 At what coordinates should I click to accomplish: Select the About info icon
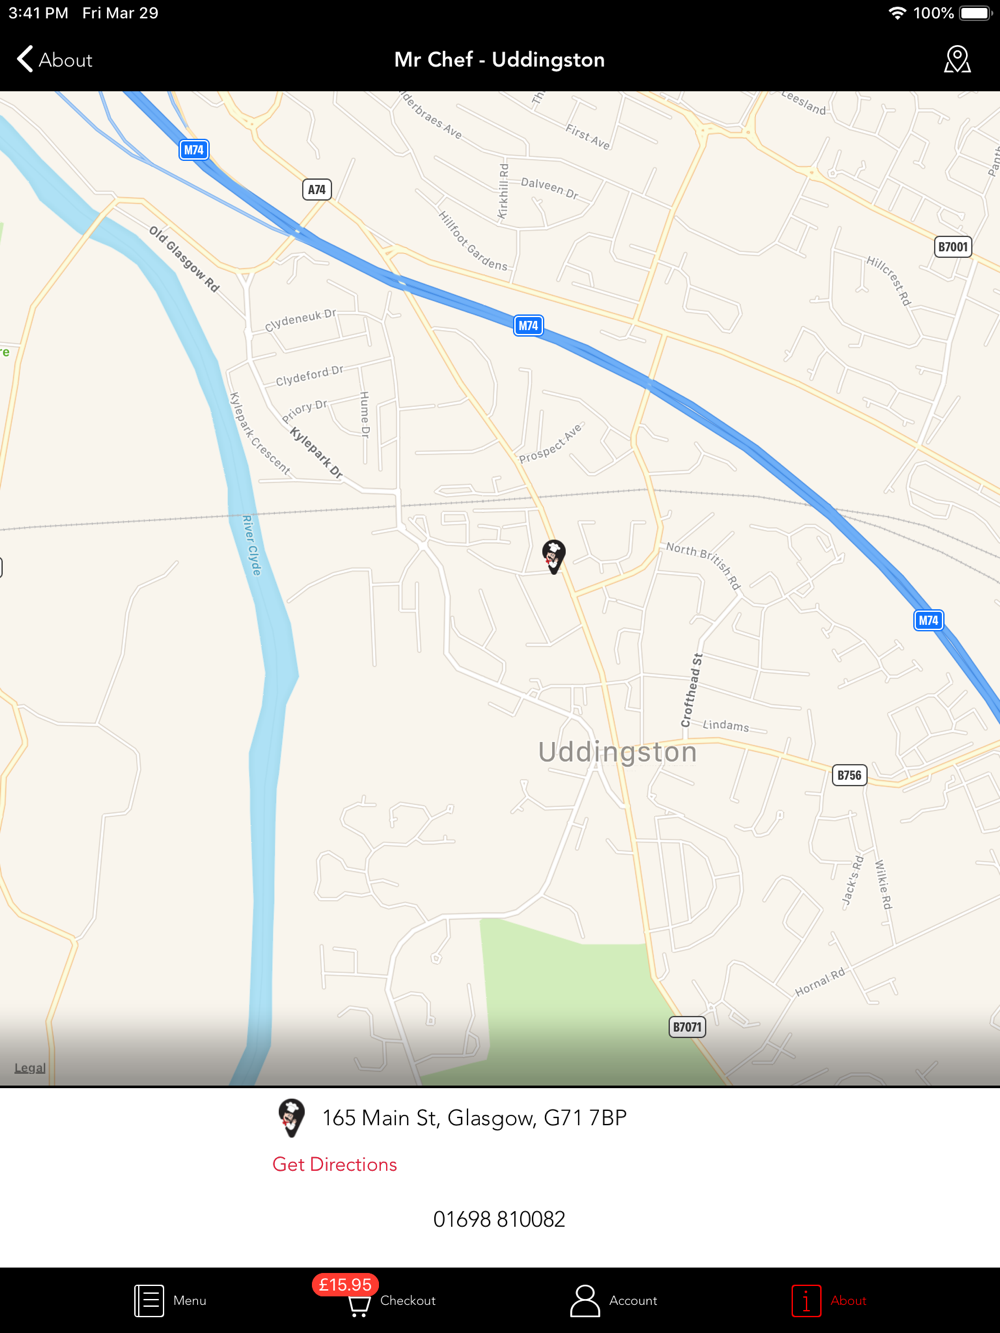click(806, 1300)
